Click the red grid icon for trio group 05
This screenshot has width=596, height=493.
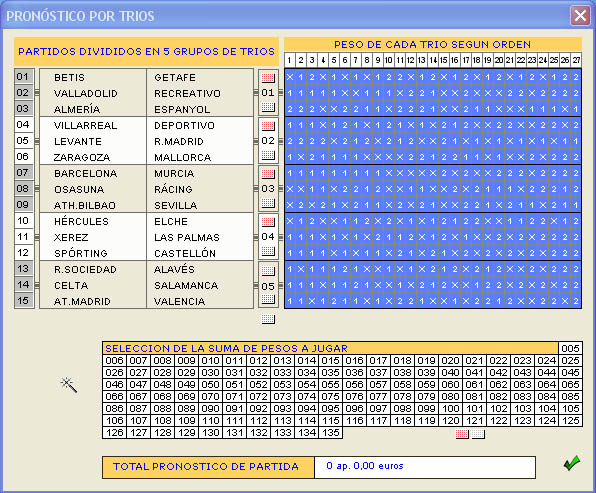(x=268, y=271)
